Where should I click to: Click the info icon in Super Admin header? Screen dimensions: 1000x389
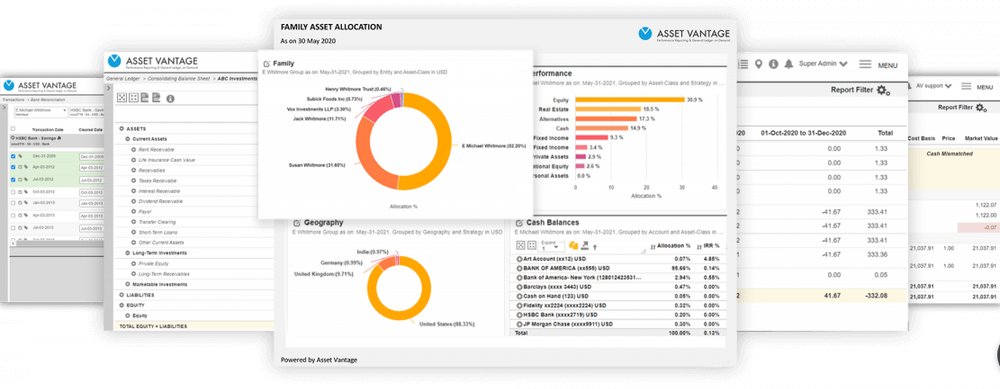coord(774,64)
